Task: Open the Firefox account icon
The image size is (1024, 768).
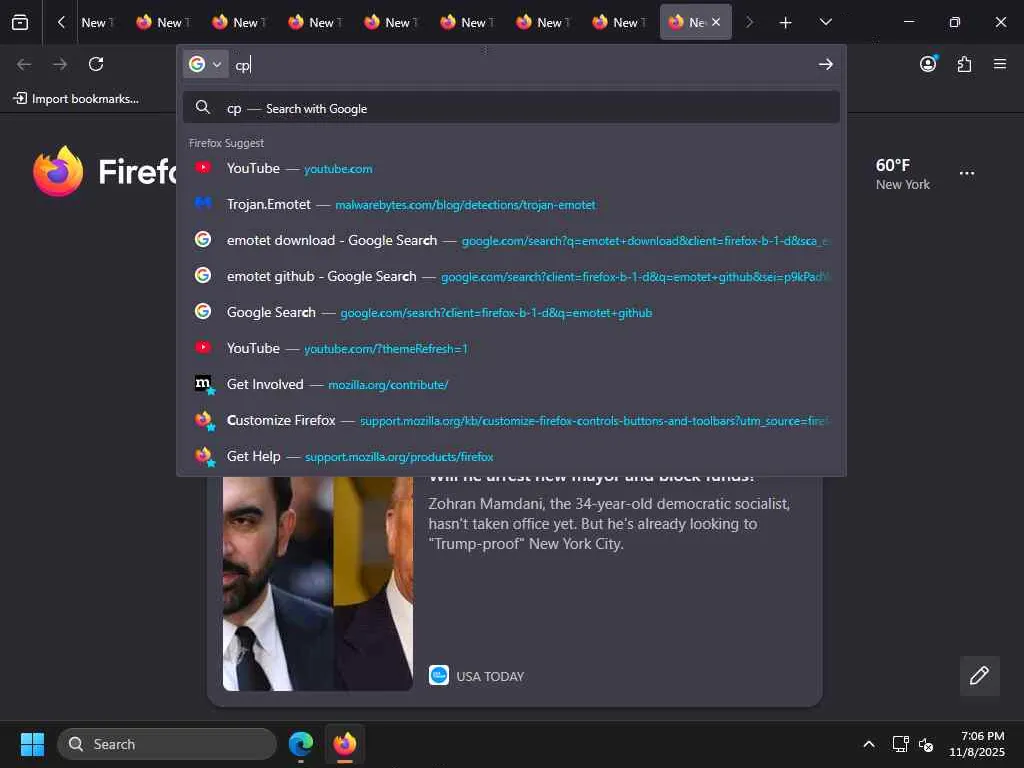Action: [928, 64]
